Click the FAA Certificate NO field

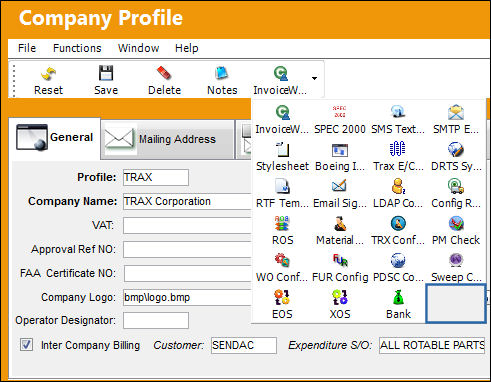click(x=188, y=273)
